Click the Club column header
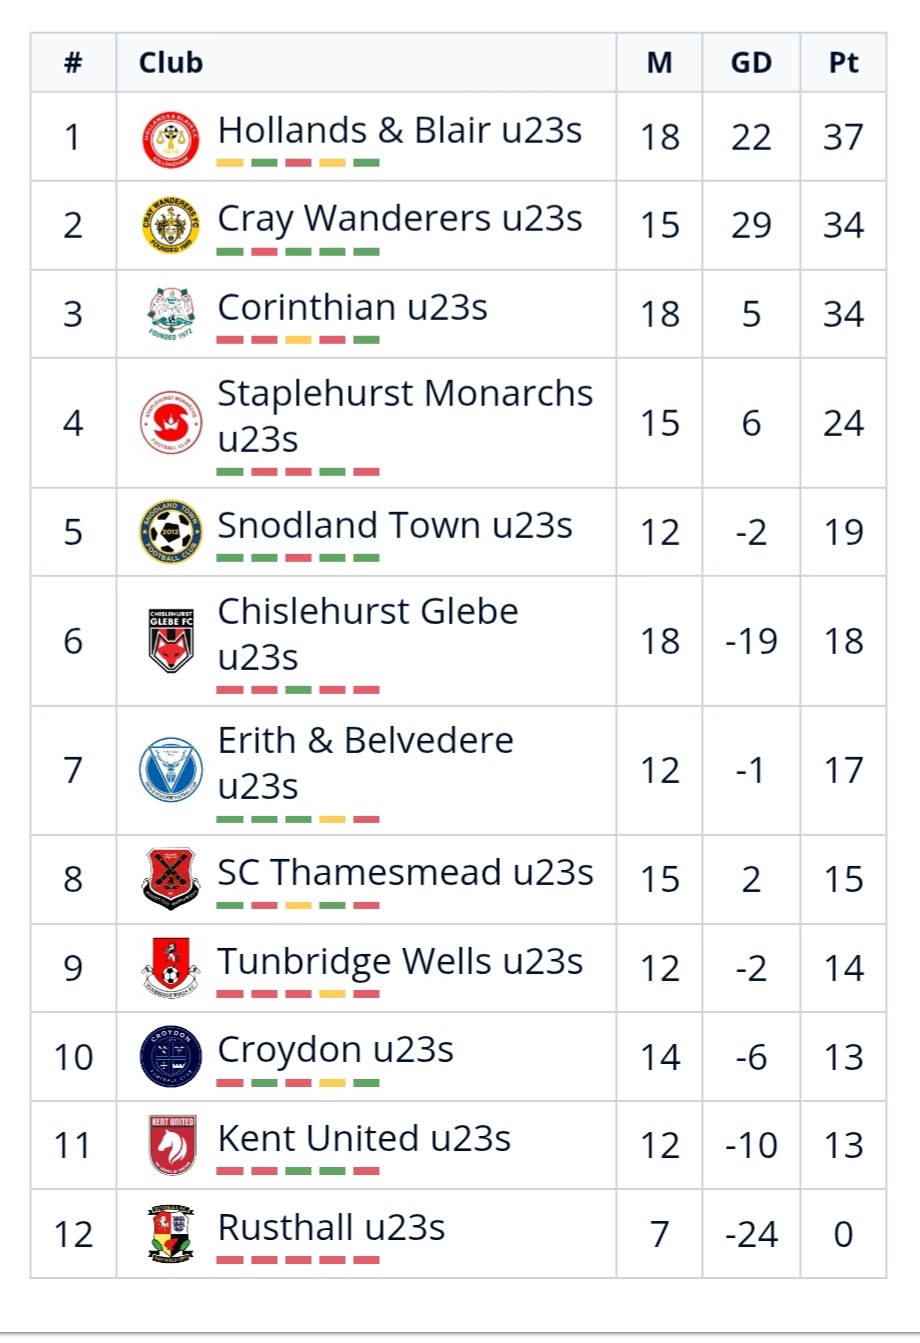This screenshot has width=920, height=1343. tap(171, 63)
